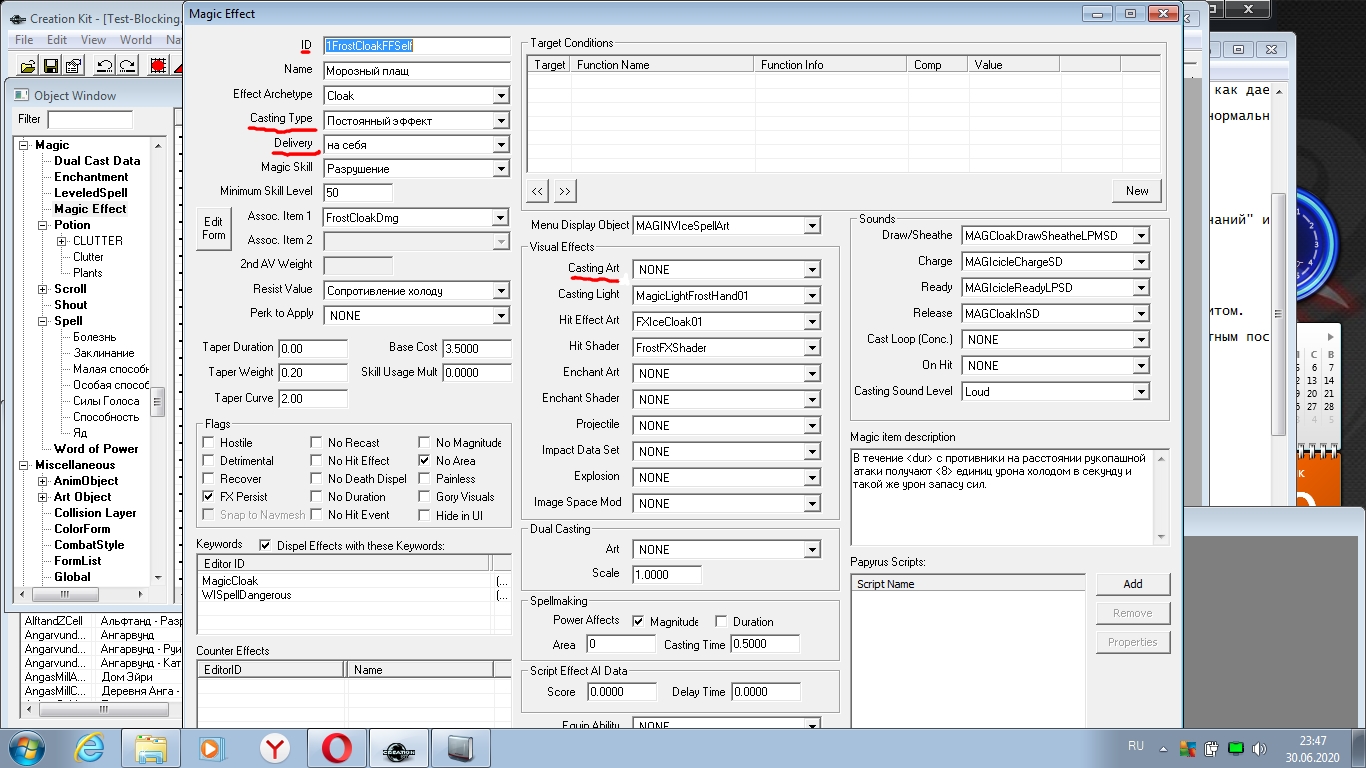Viewport: 1366px width, 768px height.
Task: Open the File menu
Action: point(24,40)
